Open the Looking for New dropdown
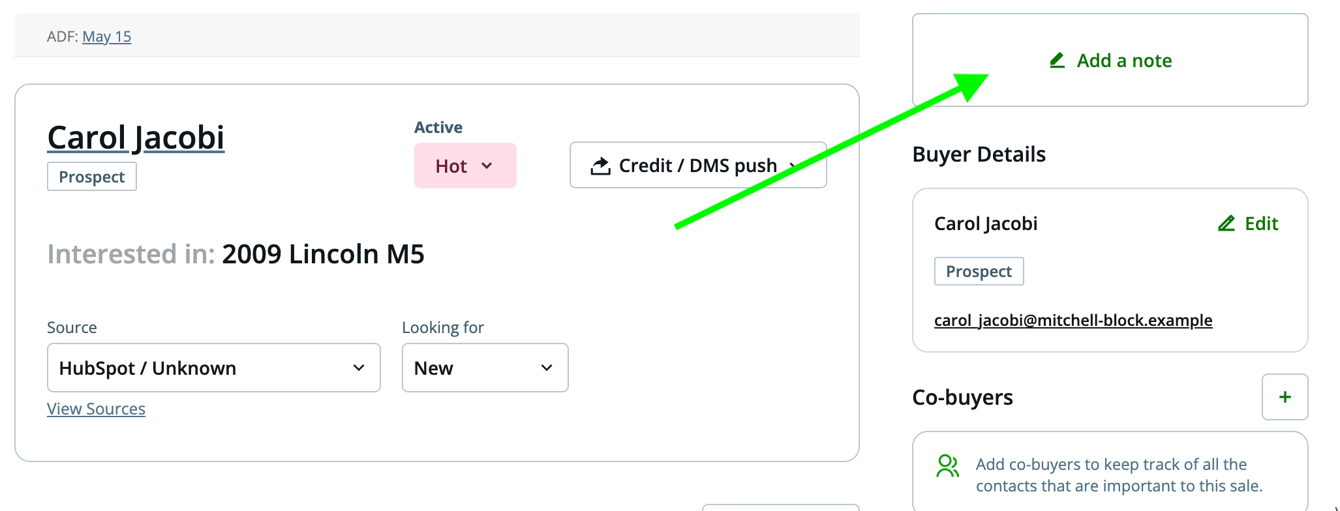Viewport: 1340px width, 511px height. (485, 368)
